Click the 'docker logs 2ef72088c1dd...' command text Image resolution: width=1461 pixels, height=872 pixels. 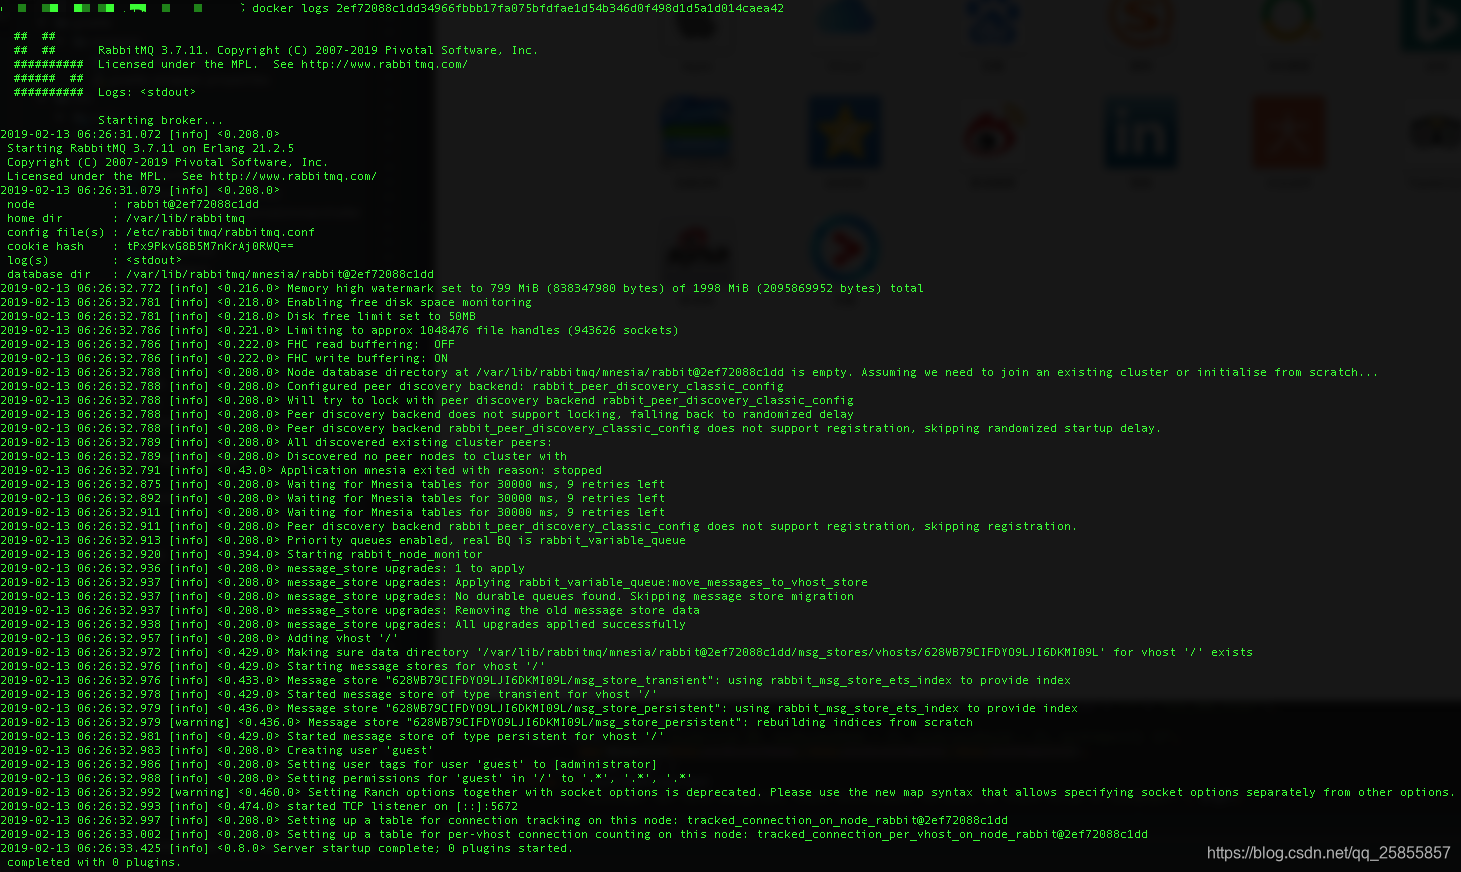click(x=518, y=8)
